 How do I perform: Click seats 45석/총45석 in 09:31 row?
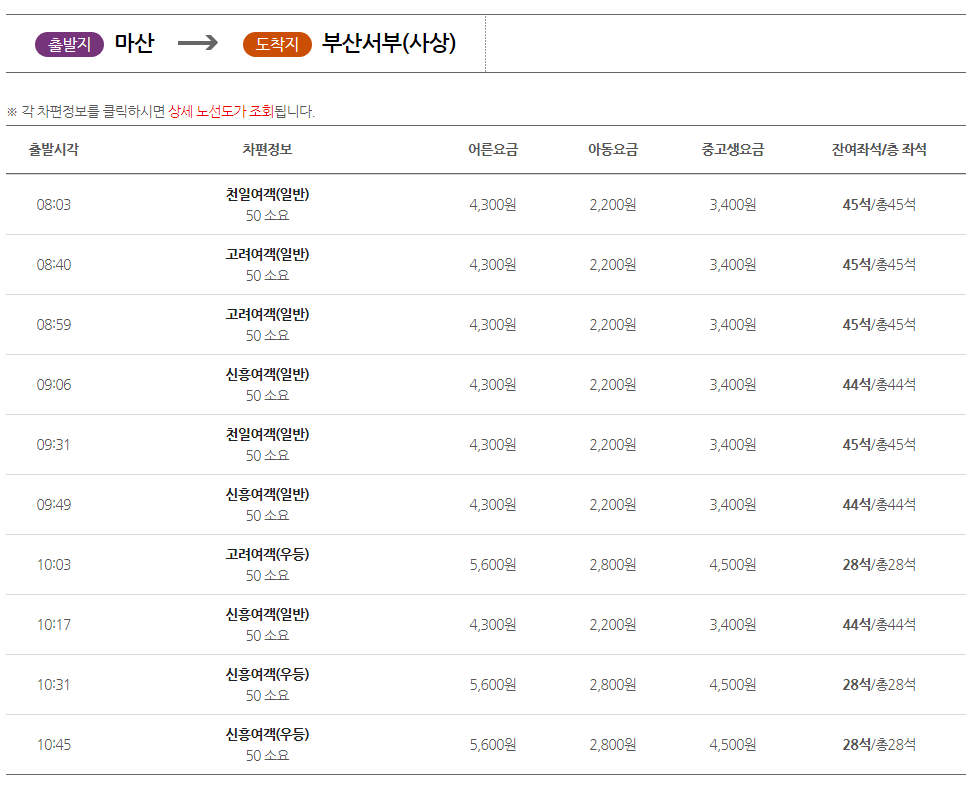tap(879, 444)
